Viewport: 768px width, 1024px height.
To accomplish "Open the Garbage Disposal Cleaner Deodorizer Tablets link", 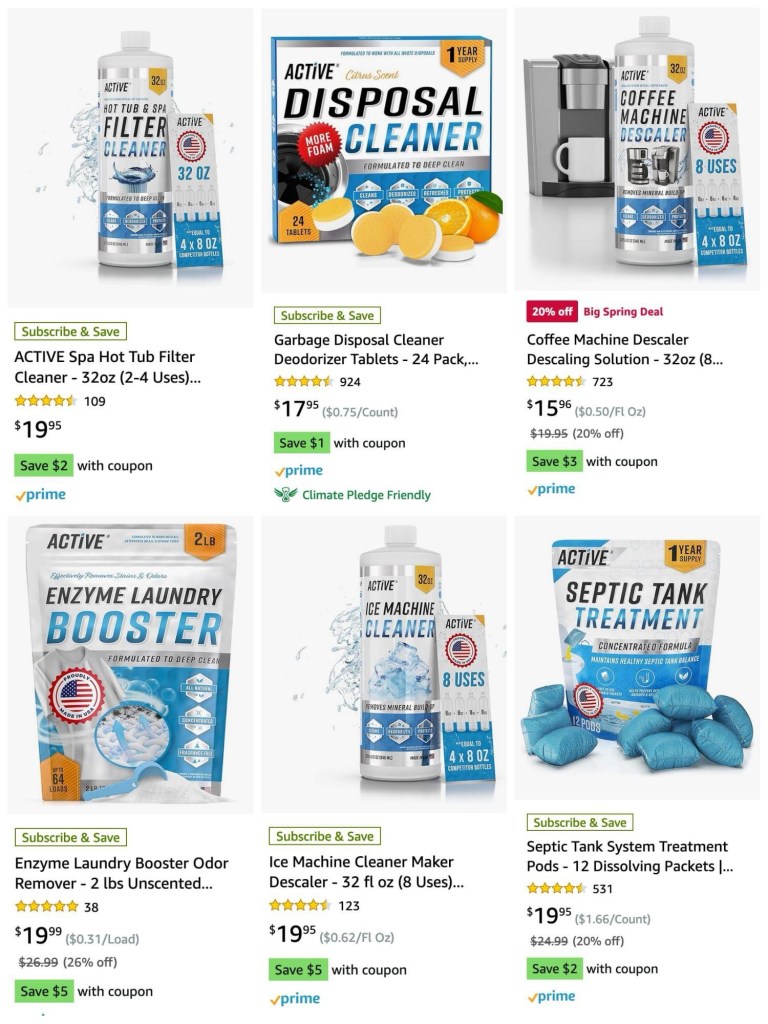I will tap(376, 349).
